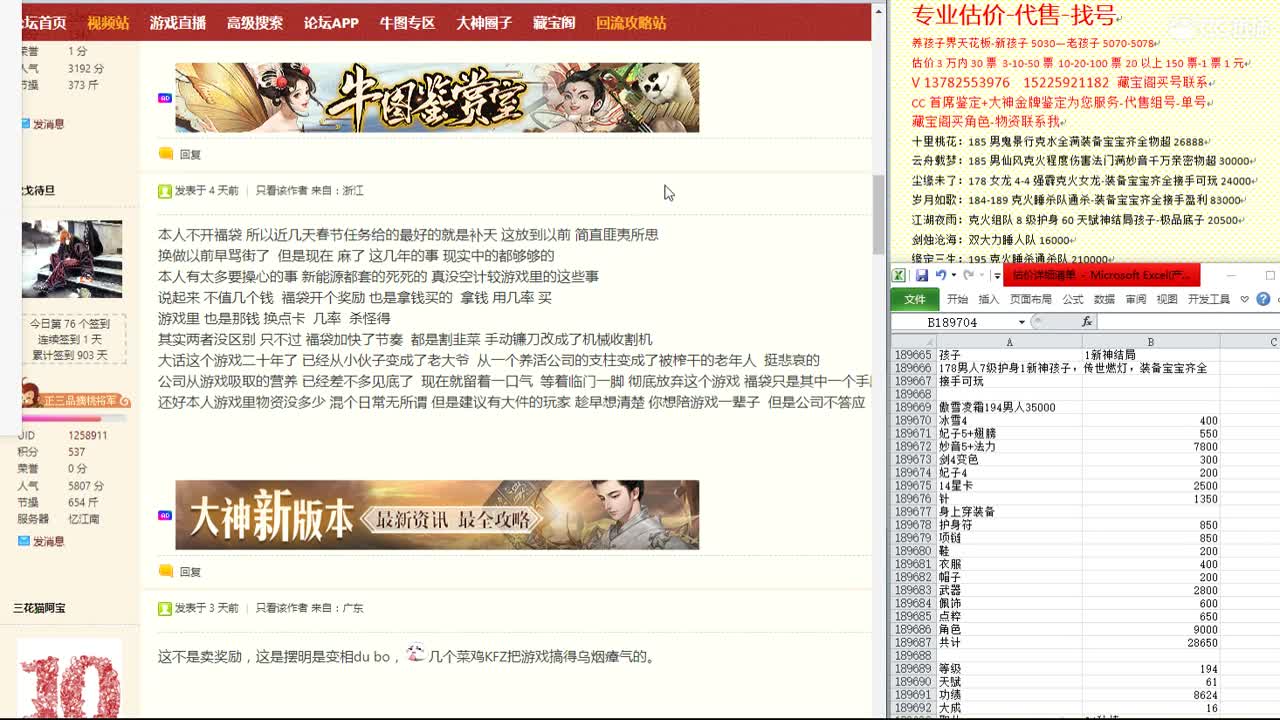Click cell with value 7800
1280x720 pixels.
pyautogui.click(x=1150, y=447)
